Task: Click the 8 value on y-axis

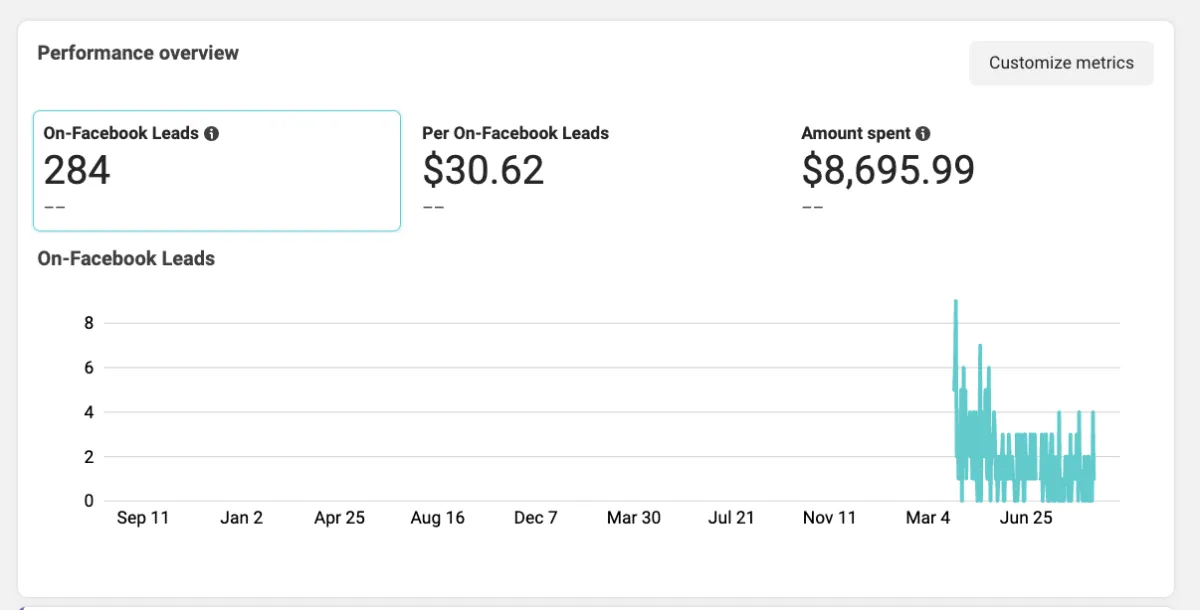Action: pyautogui.click(x=89, y=323)
